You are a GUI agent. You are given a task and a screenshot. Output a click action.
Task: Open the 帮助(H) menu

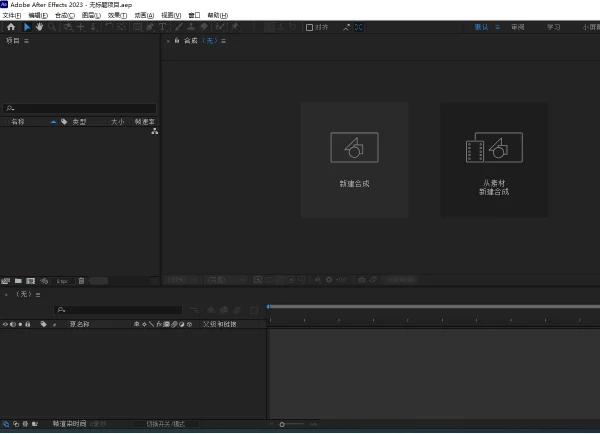(x=217, y=15)
